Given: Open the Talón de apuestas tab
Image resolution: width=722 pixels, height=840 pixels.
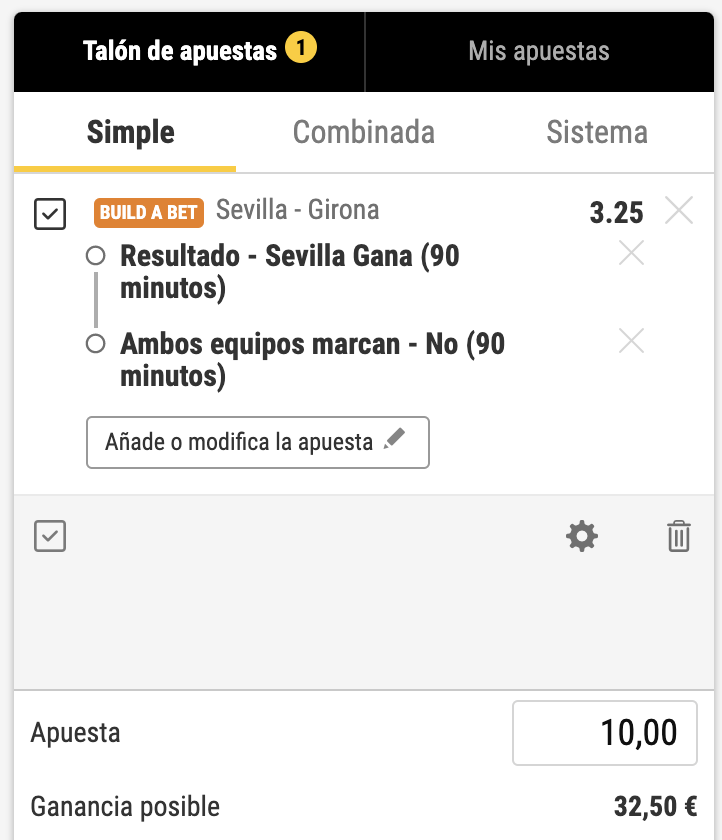Looking at the screenshot, I should (x=180, y=51).
